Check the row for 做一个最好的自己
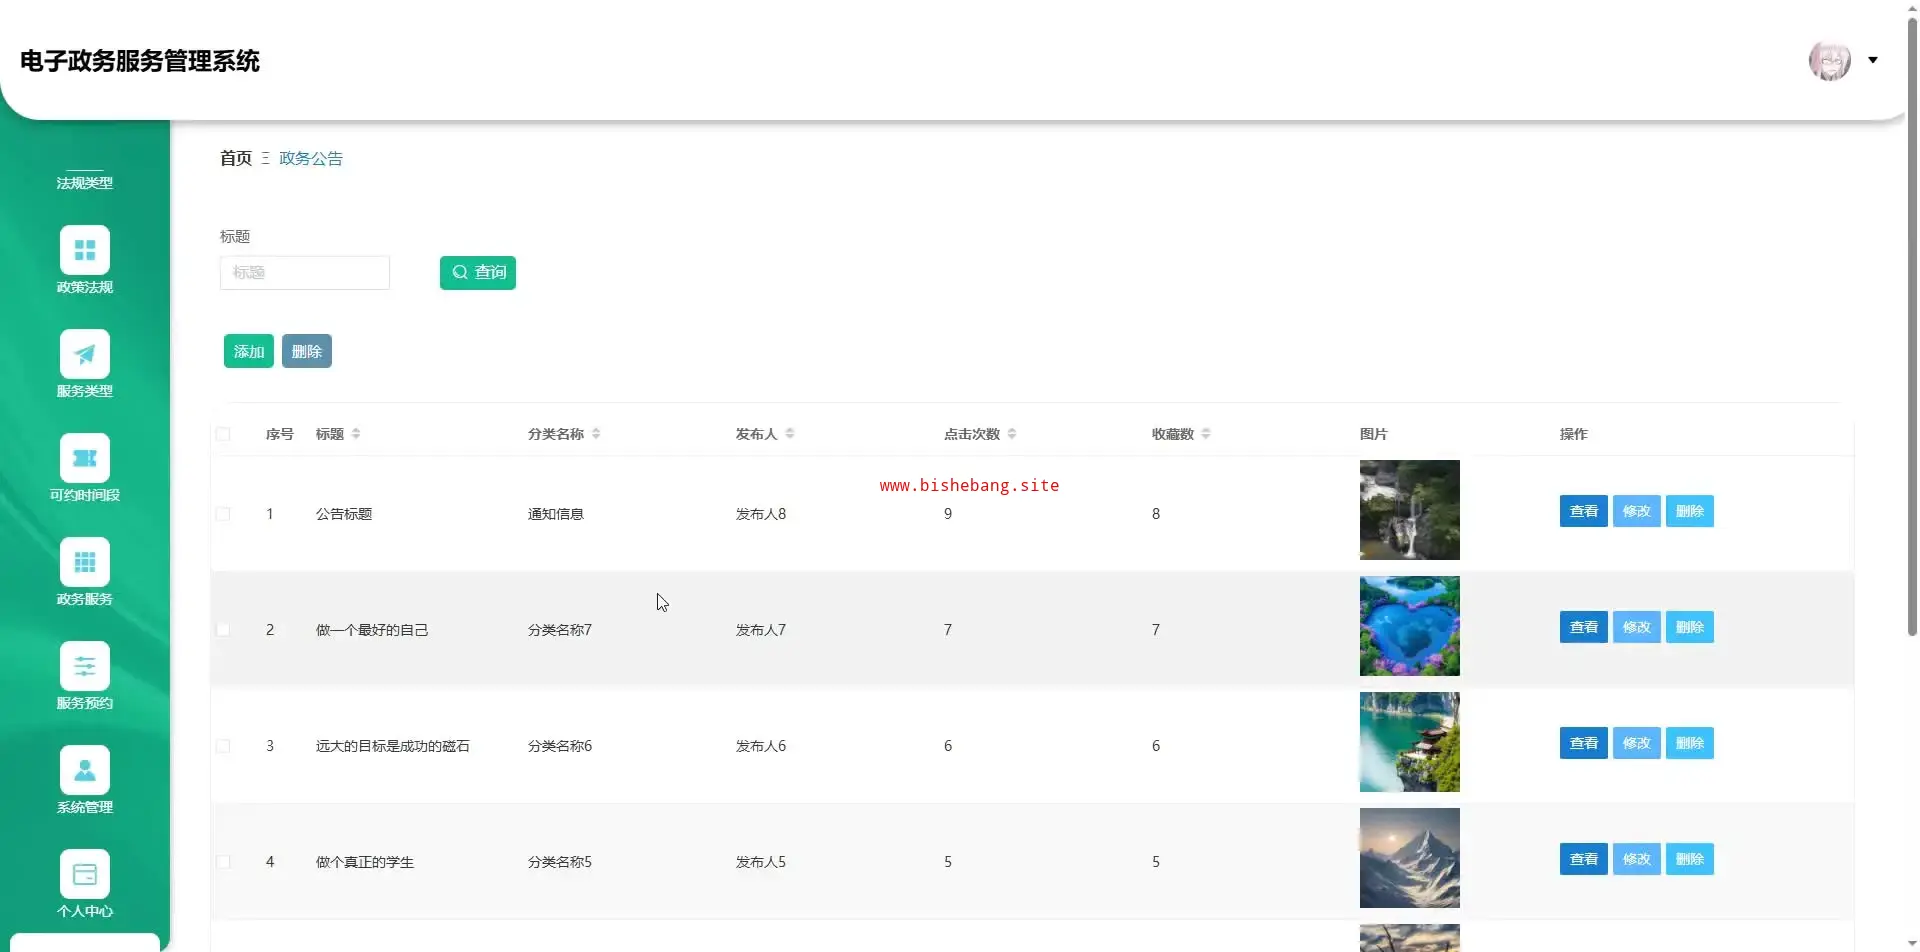 [x=223, y=630]
